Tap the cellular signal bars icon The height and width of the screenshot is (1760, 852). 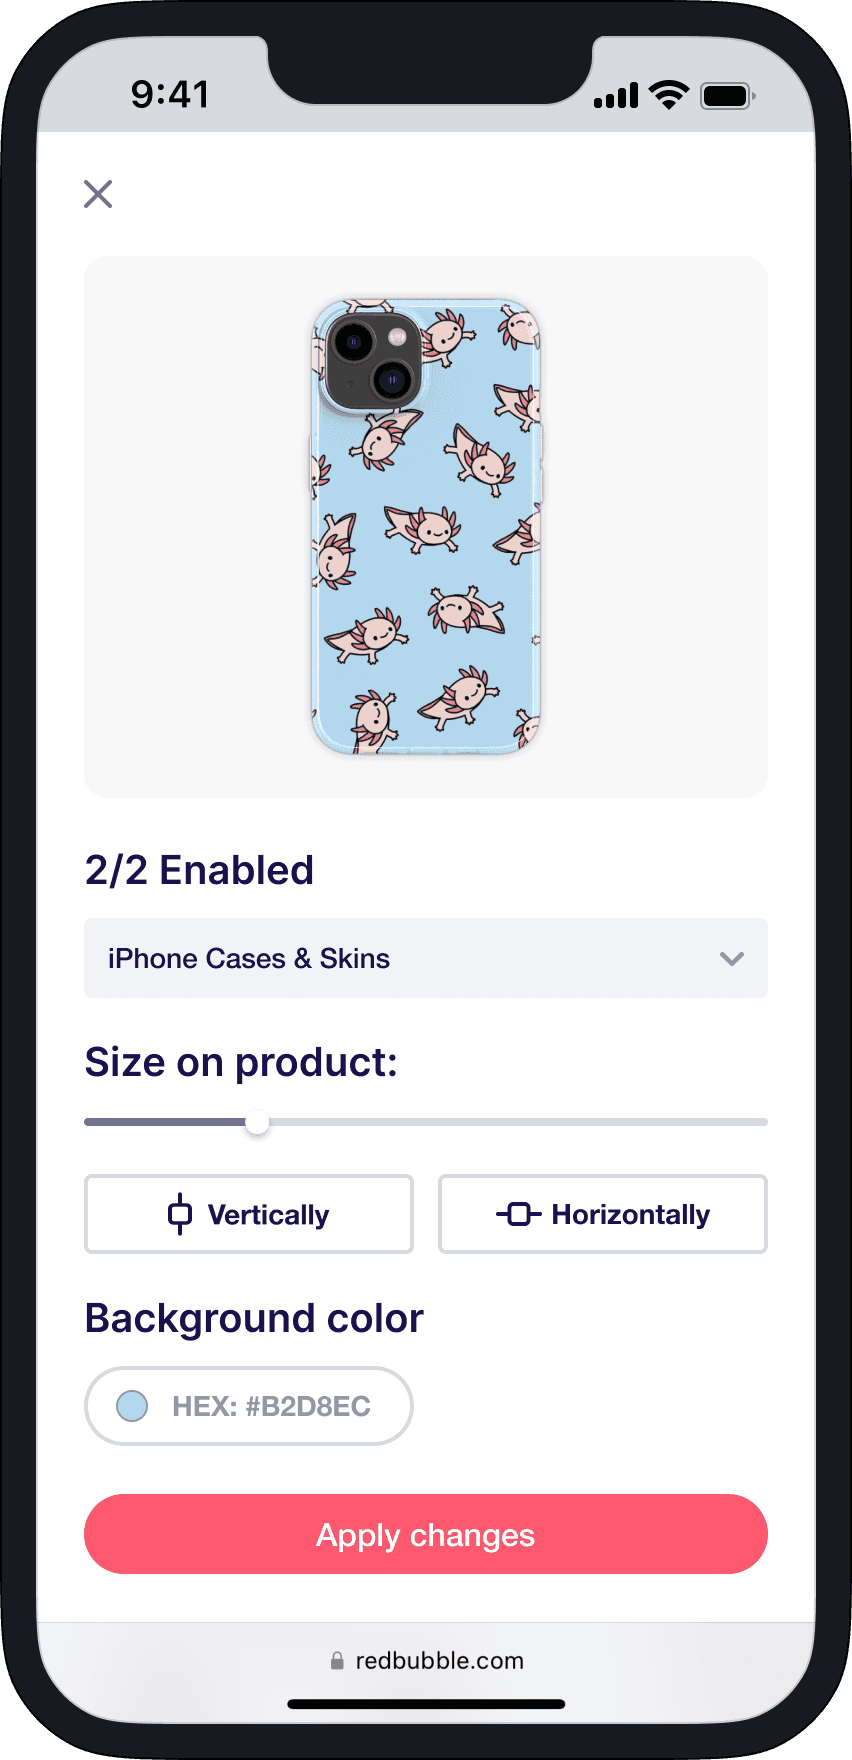tap(616, 96)
